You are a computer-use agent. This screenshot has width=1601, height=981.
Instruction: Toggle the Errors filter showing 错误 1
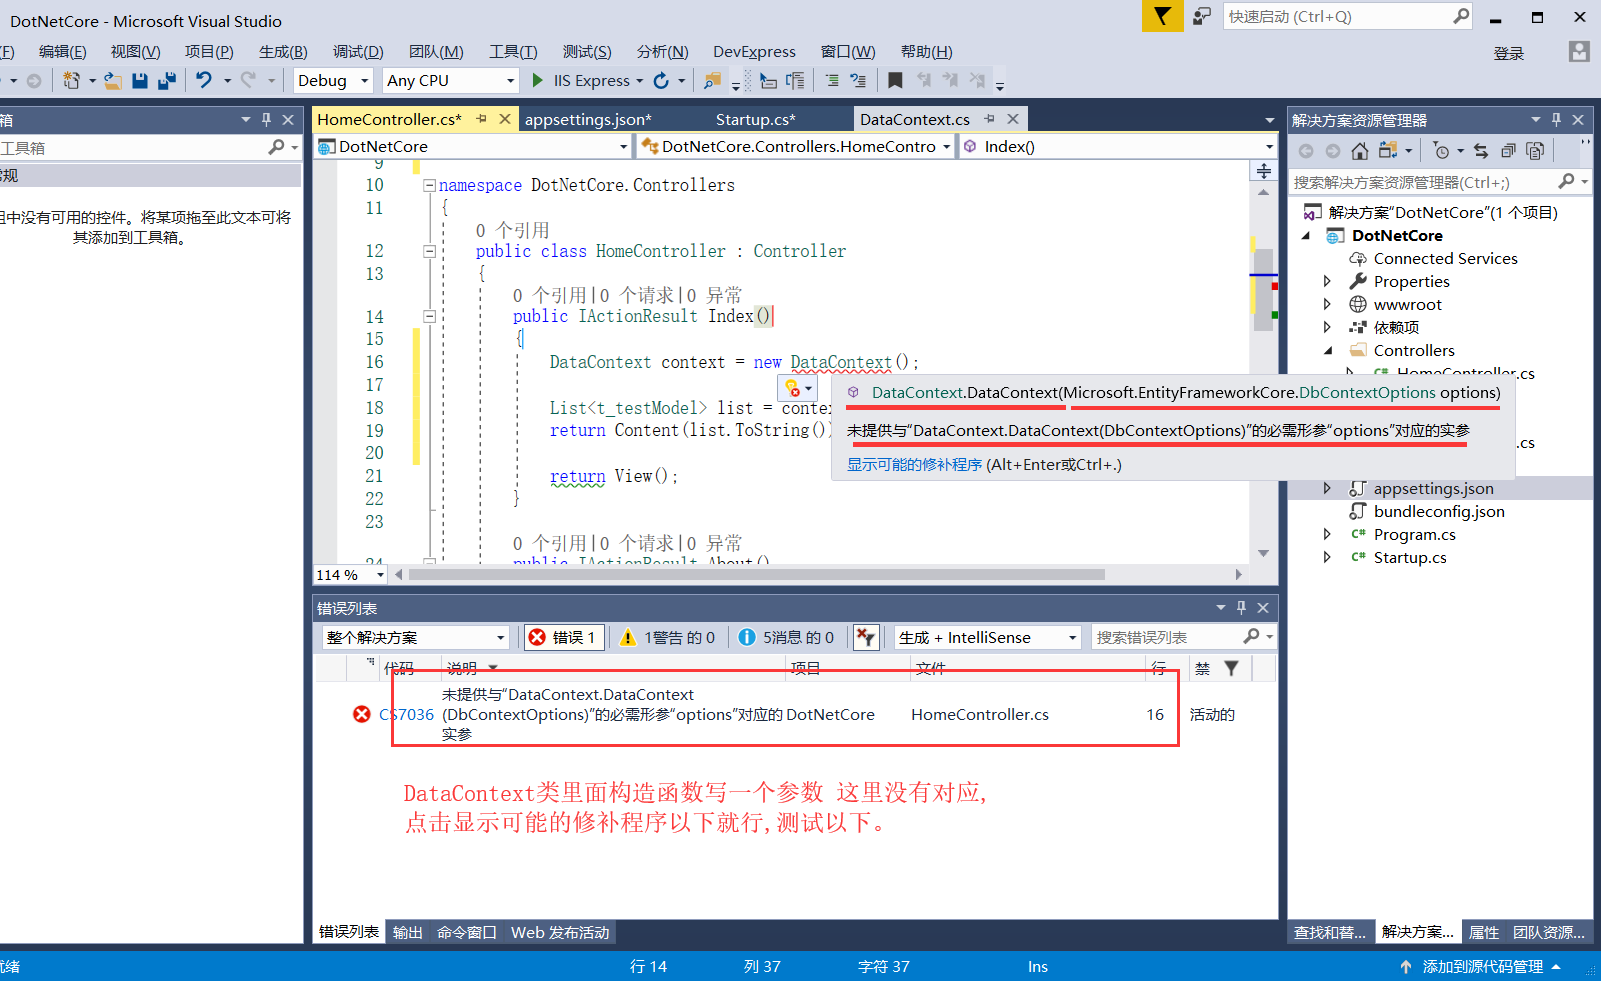coord(564,637)
